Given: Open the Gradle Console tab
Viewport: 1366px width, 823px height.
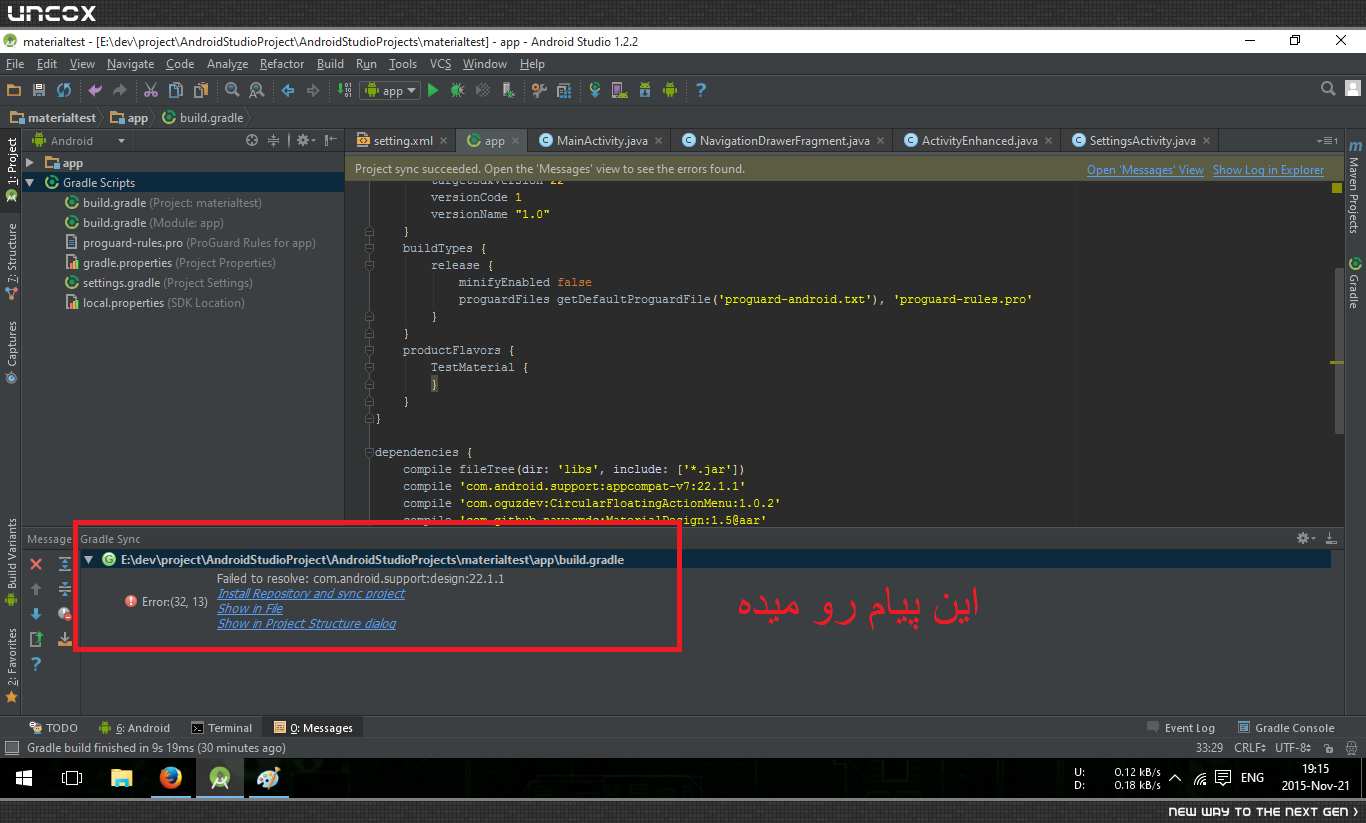Looking at the screenshot, I should pos(1286,728).
